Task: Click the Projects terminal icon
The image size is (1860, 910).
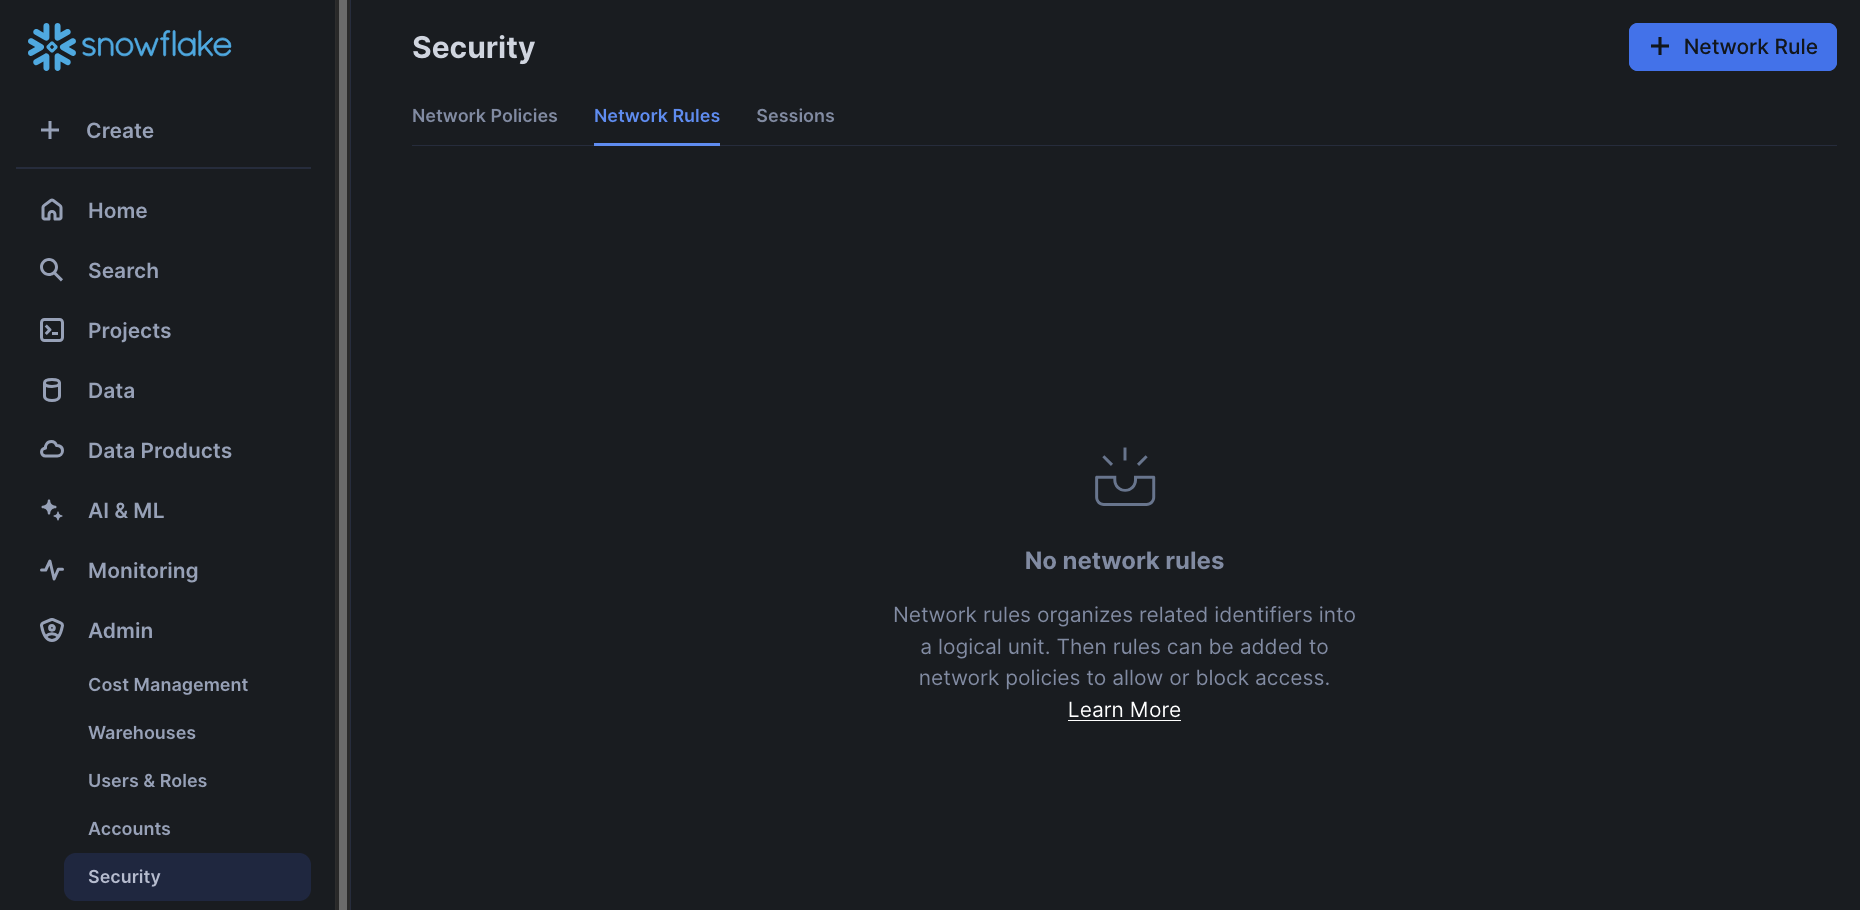Action: (51, 330)
